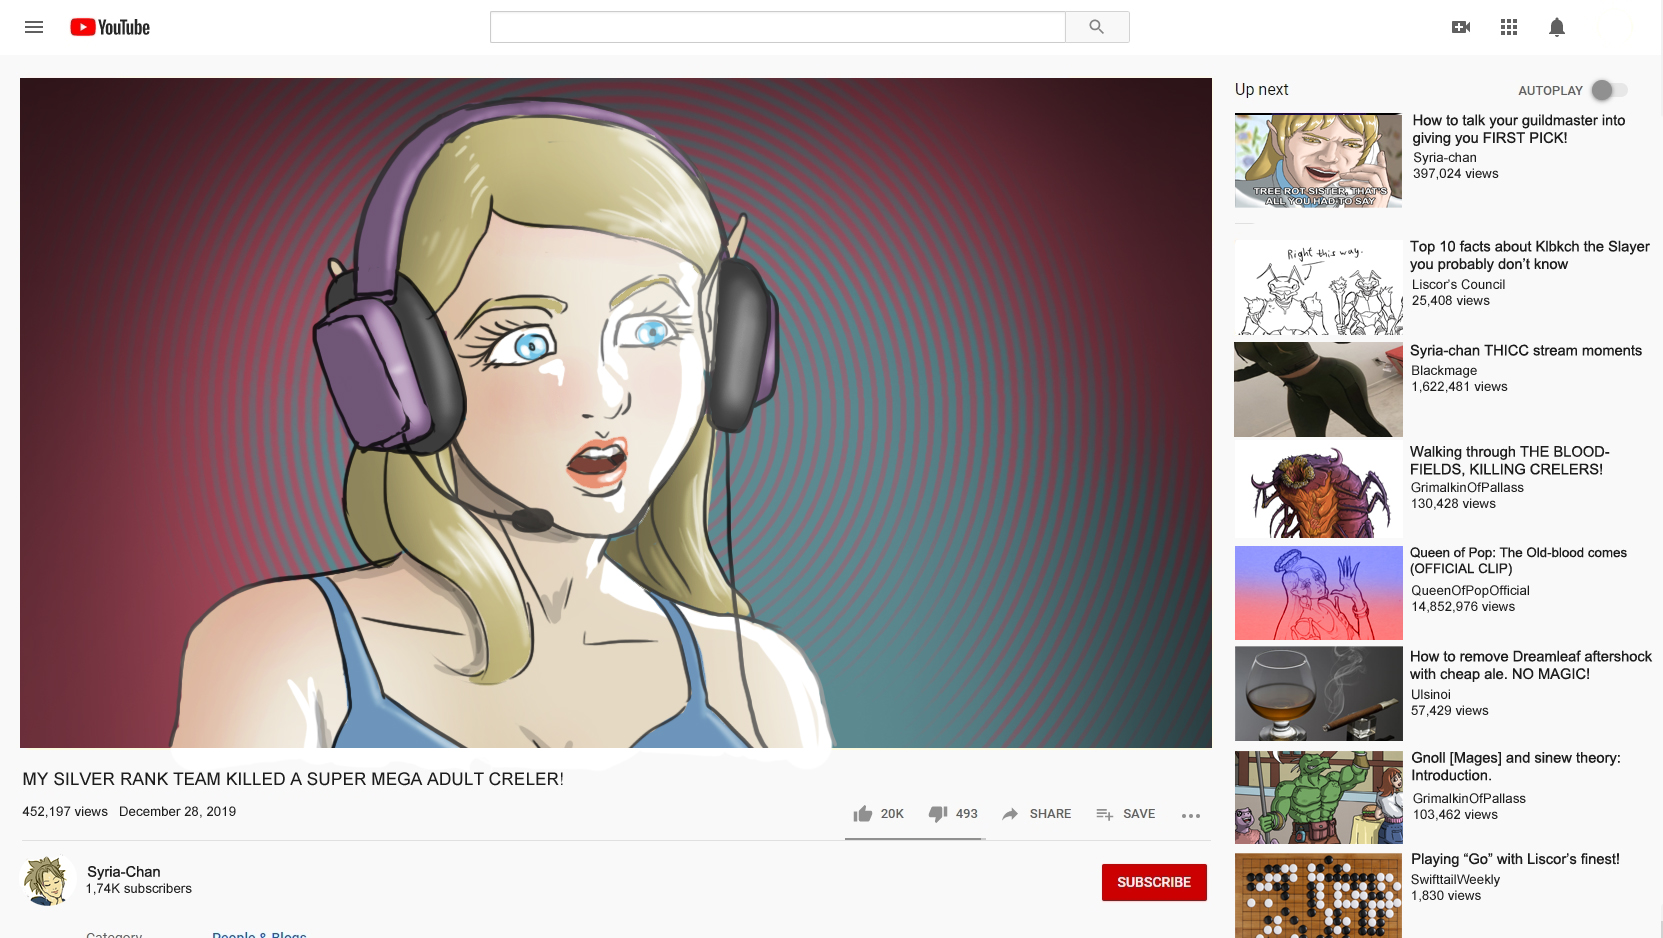Subscribe to Syria-Chan channel
1663x938 pixels.
[1153, 882]
